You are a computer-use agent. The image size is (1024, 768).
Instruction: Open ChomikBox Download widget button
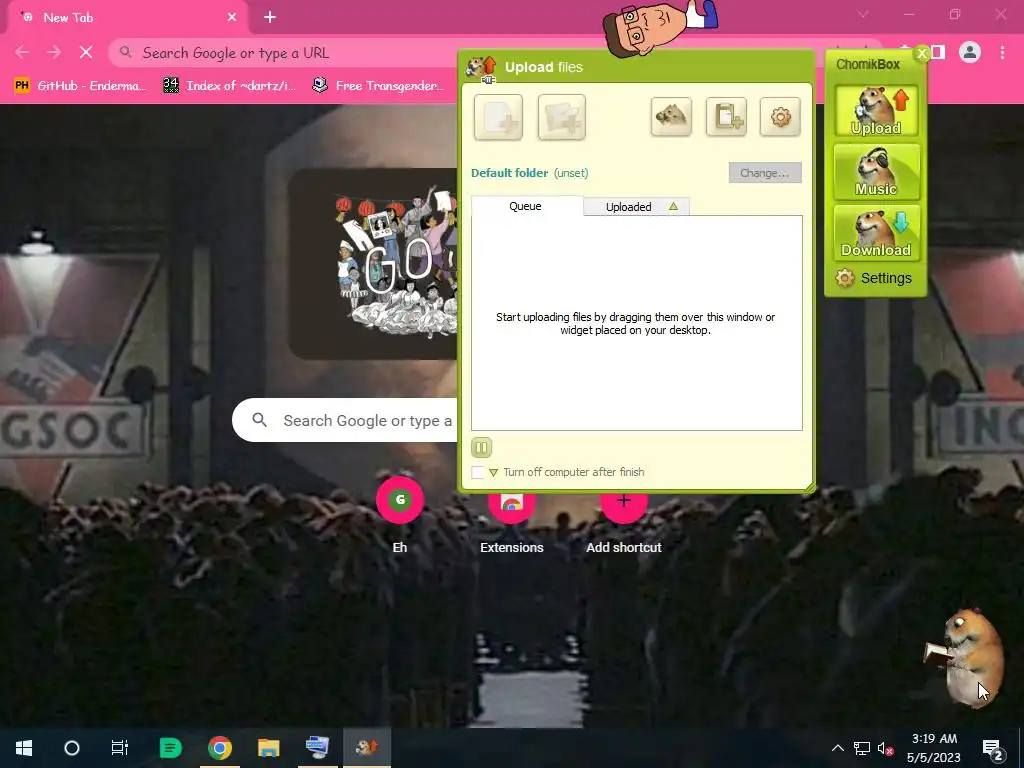click(876, 233)
